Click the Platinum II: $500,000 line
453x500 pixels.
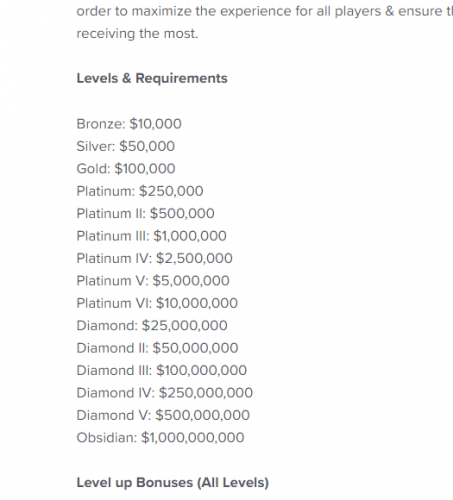tap(145, 214)
